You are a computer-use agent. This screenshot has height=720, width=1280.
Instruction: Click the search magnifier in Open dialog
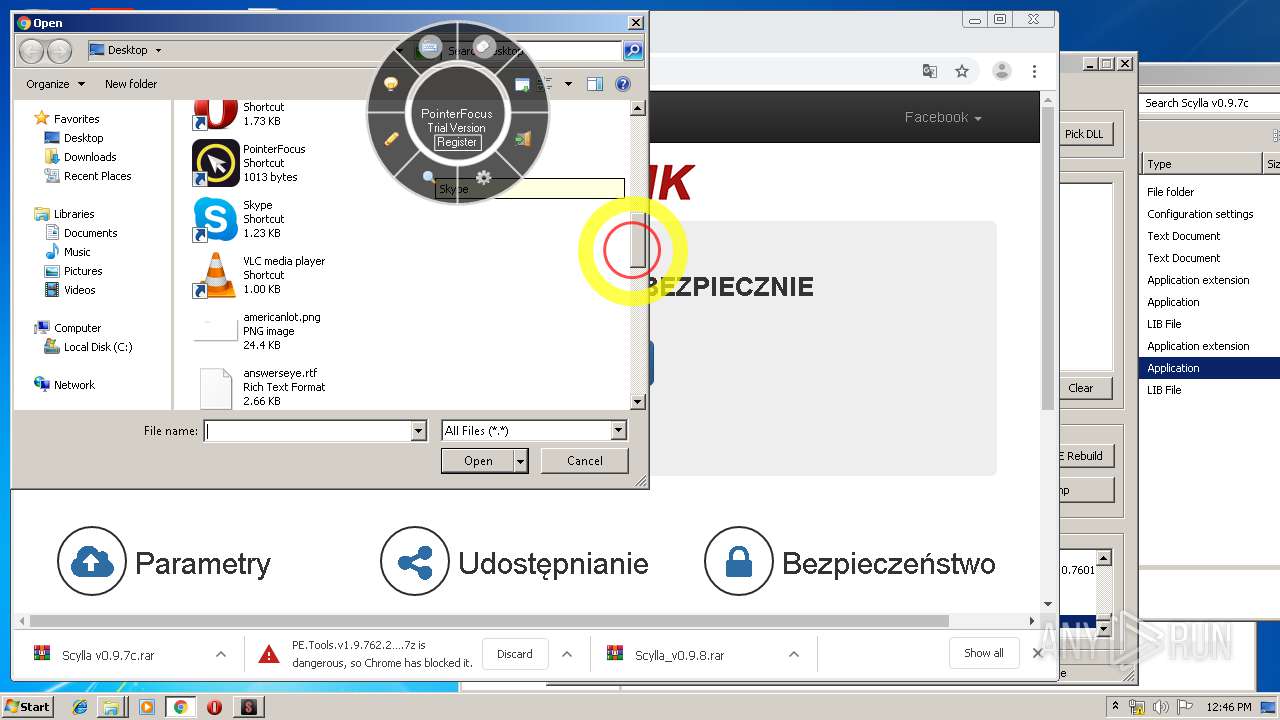(x=632, y=50)
